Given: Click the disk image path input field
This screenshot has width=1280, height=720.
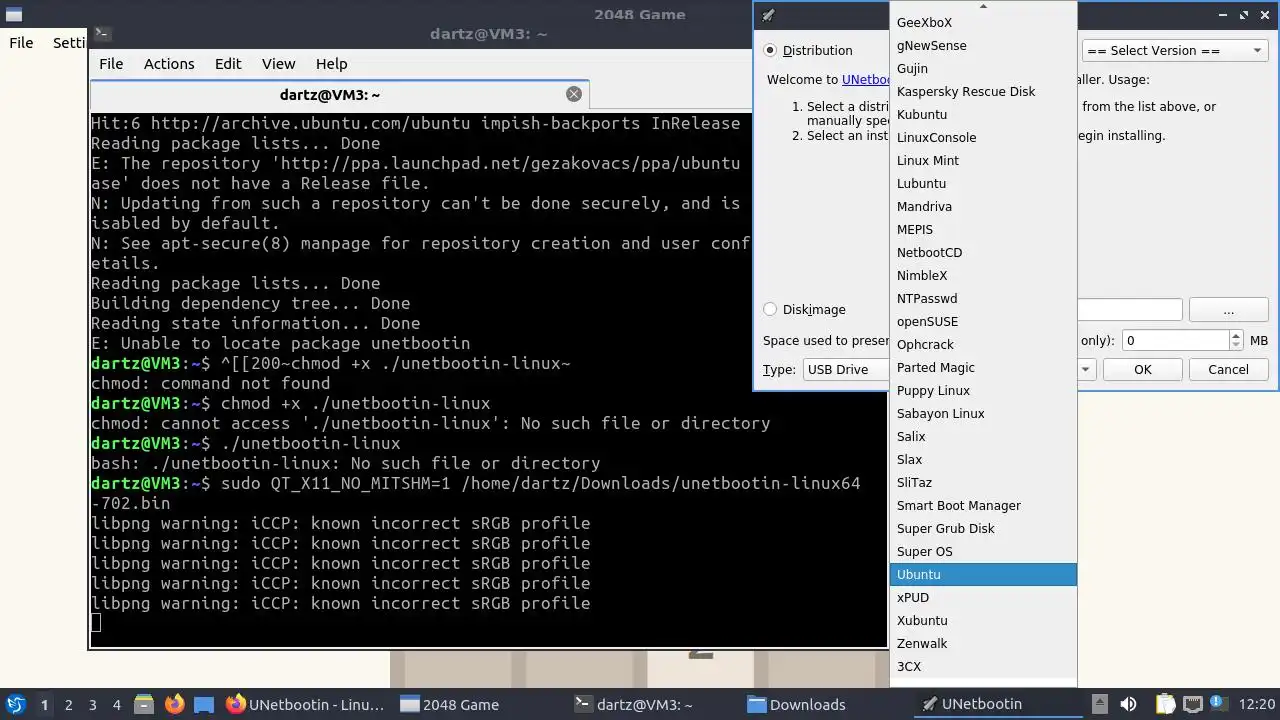Looking at the screenshot, I should coord(1130,310).
